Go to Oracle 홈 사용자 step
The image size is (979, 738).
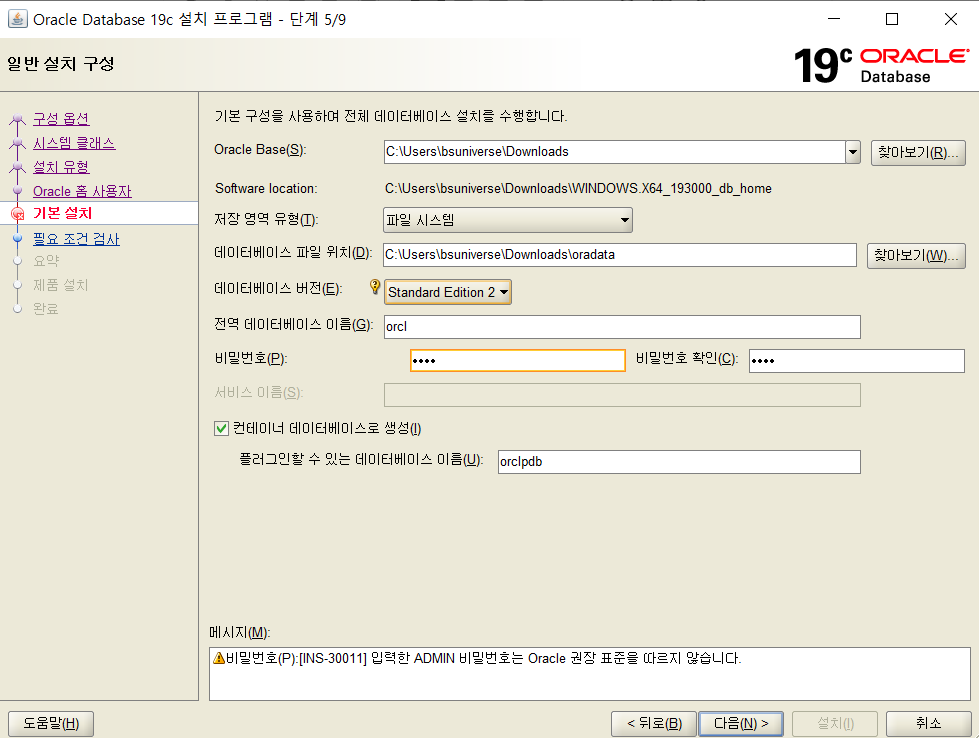coord(82,191)
